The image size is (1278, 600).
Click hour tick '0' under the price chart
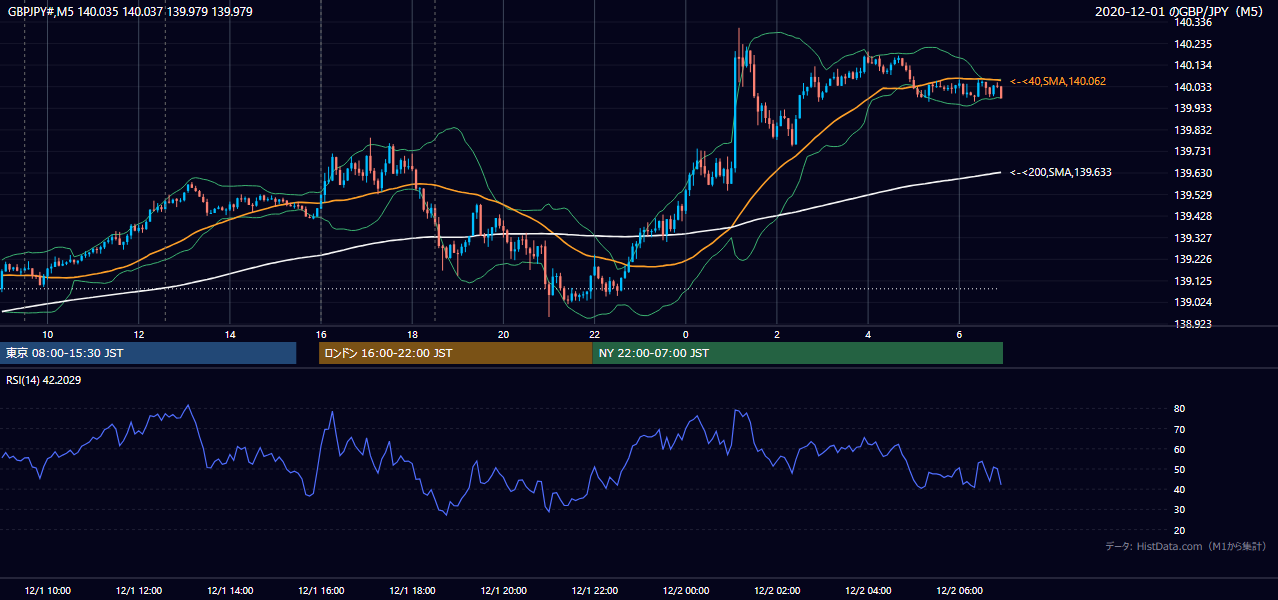coord(686,334)
